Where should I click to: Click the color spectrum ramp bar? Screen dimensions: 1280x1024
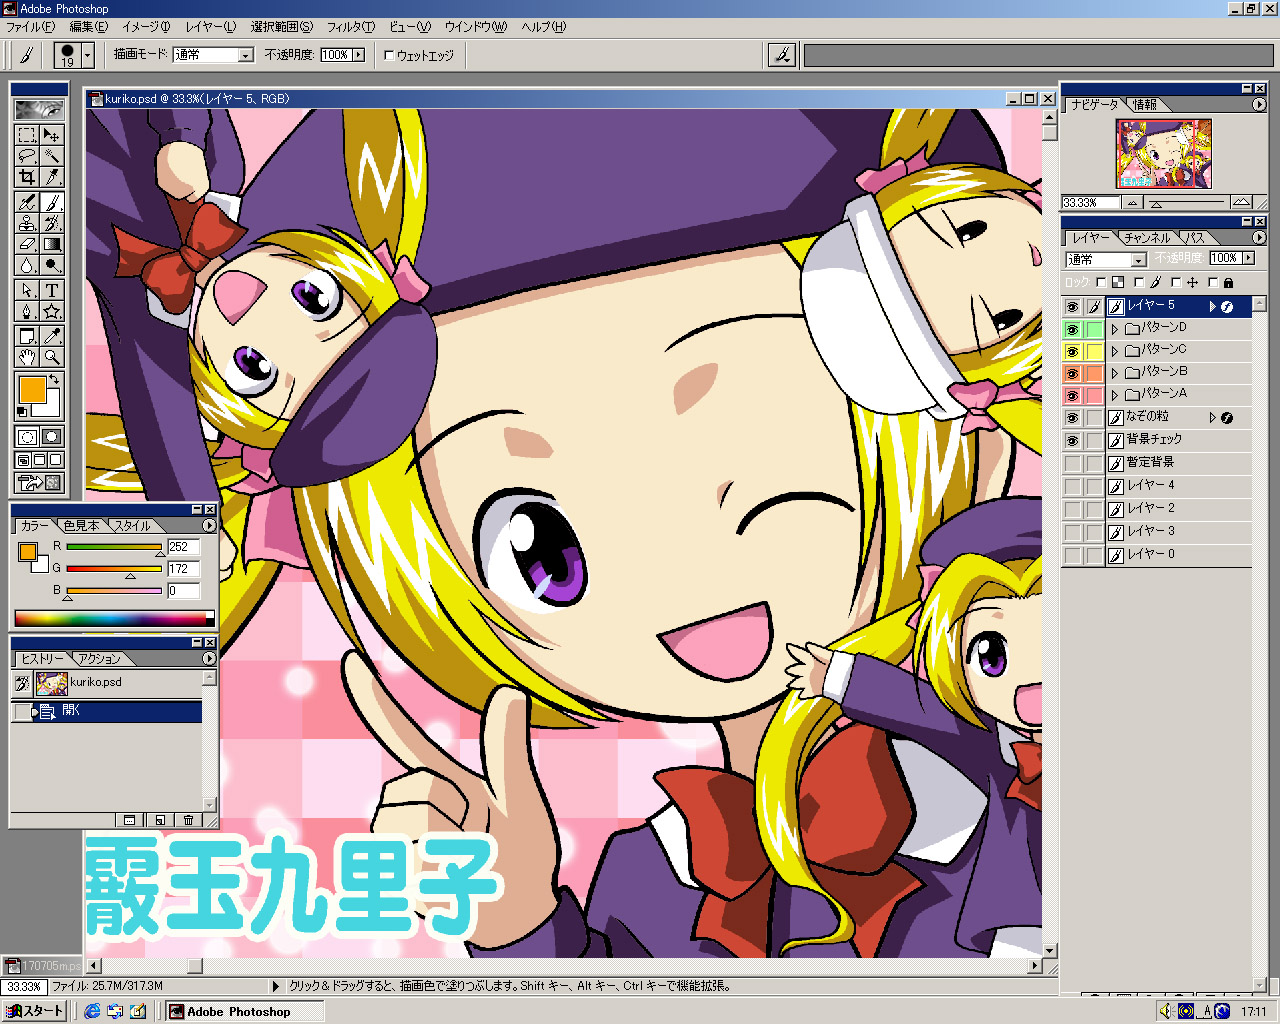click(115, 618)
